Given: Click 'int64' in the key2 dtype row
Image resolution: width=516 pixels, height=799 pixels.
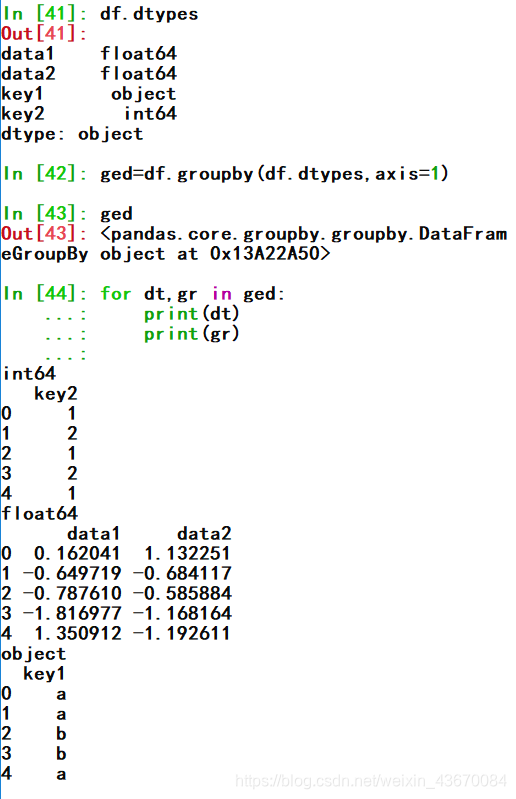Looking at the screenshot, I should [150, 114].
